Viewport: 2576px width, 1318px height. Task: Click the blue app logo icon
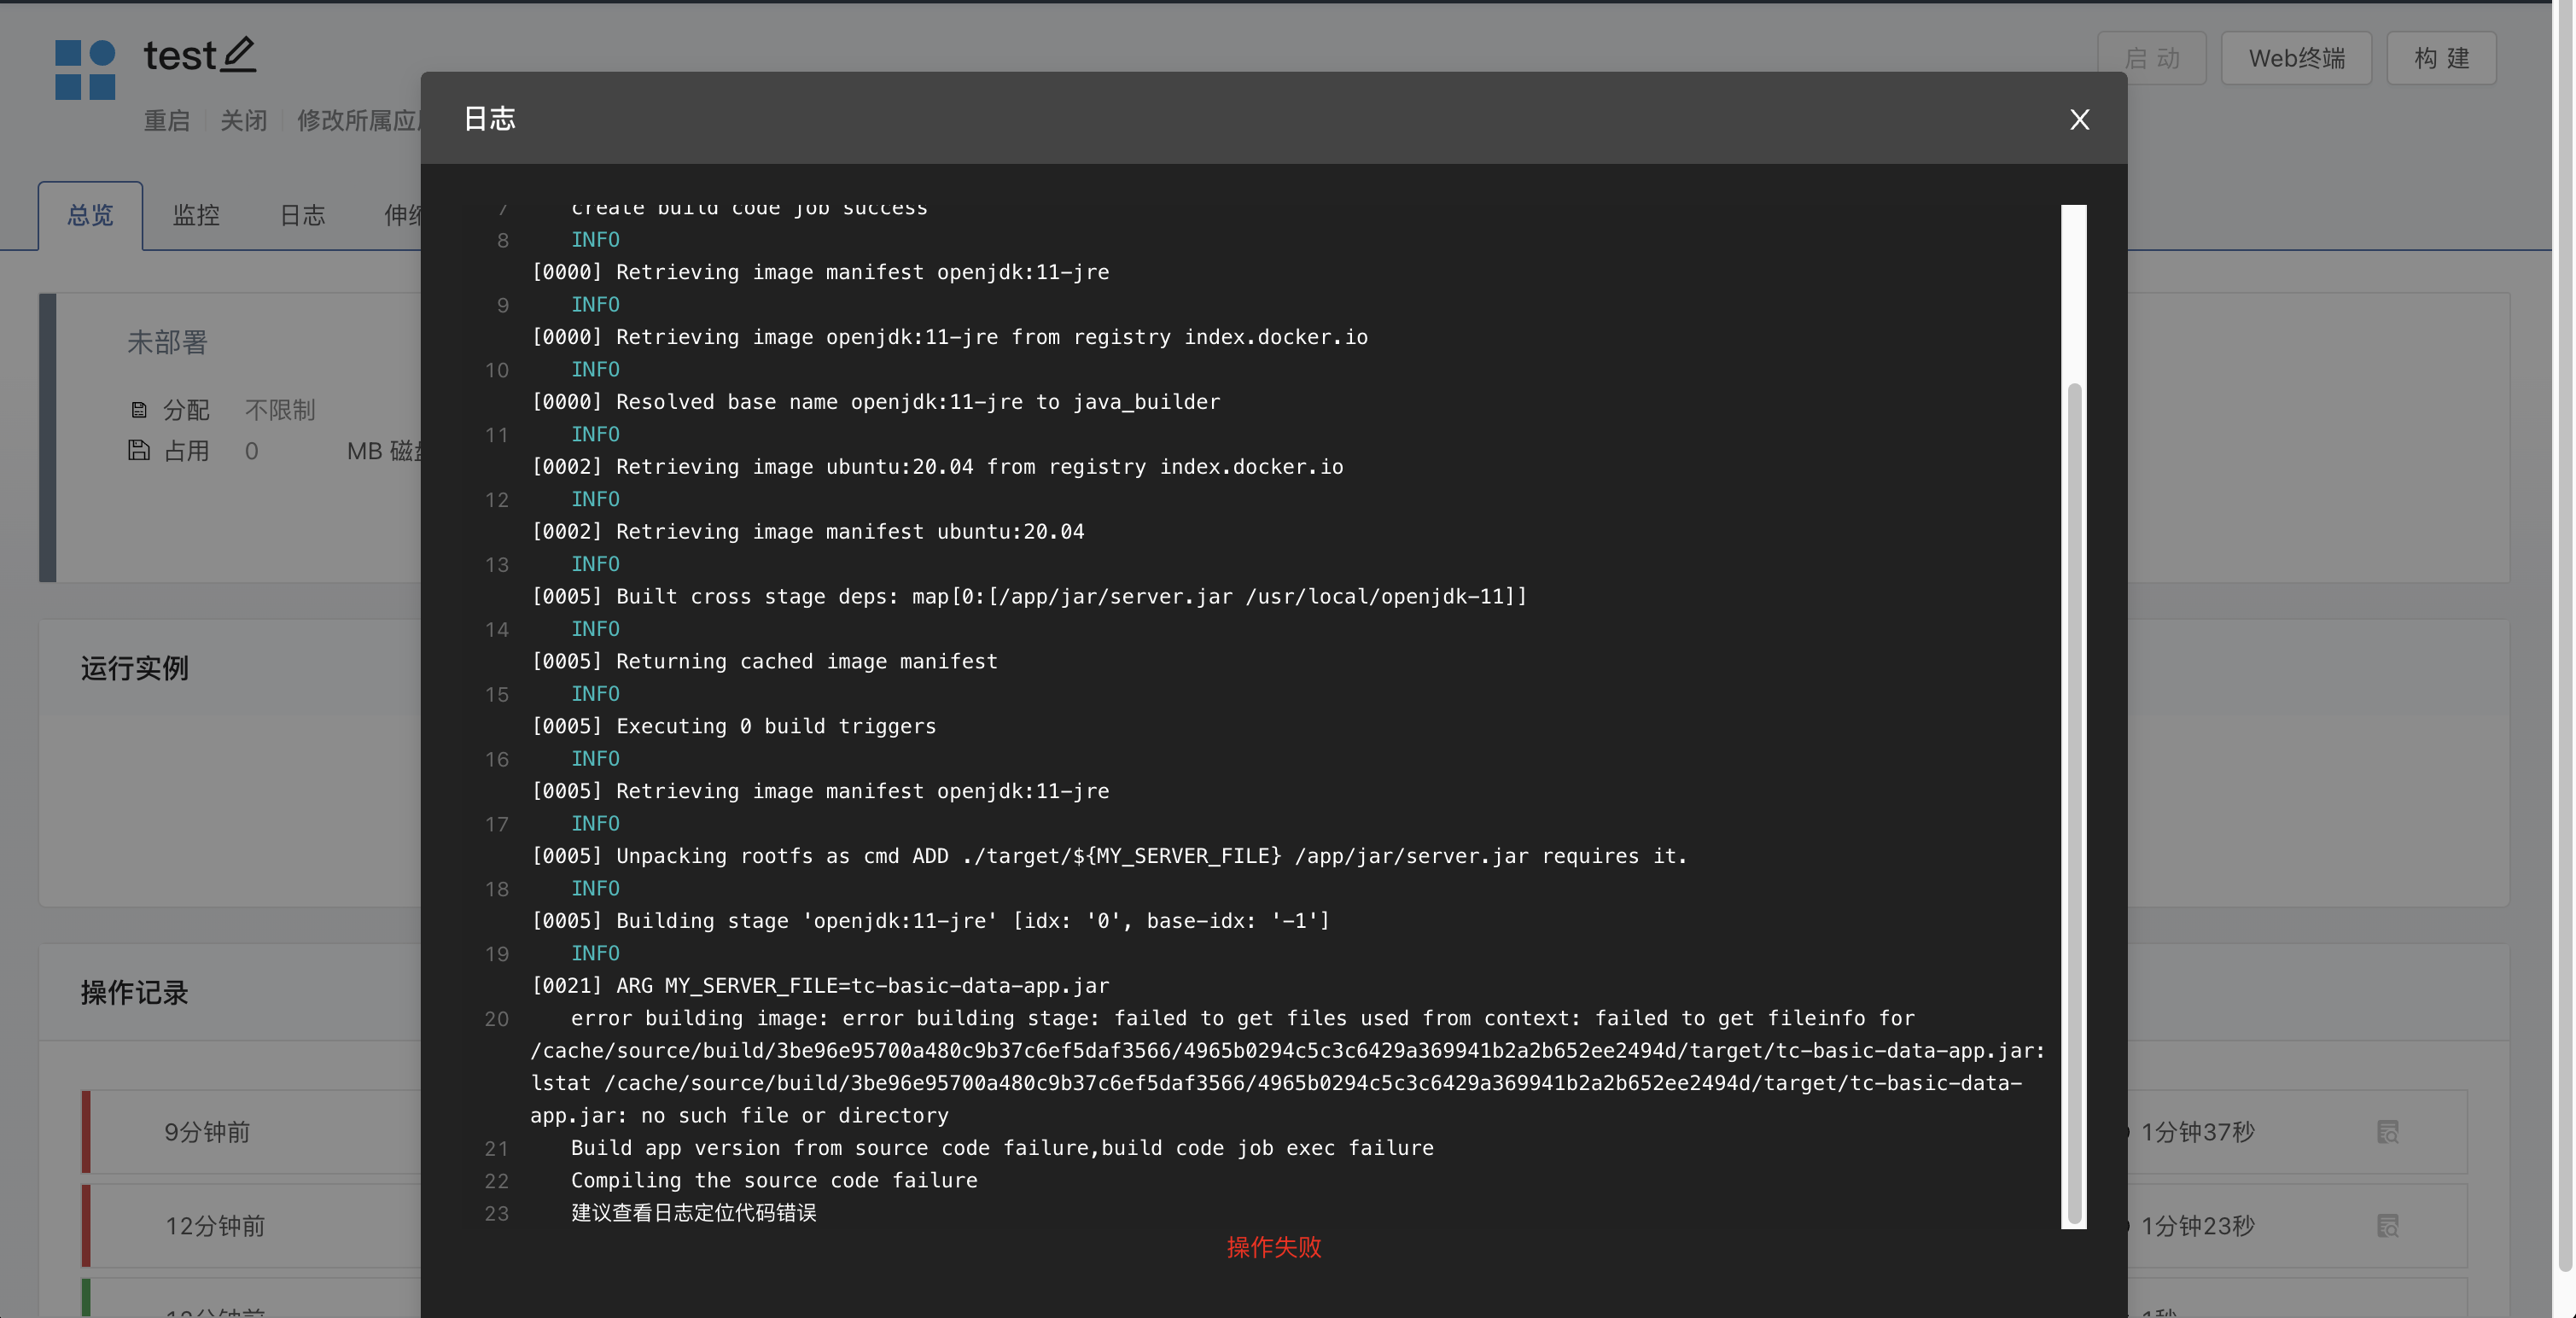tap(86, 69)
